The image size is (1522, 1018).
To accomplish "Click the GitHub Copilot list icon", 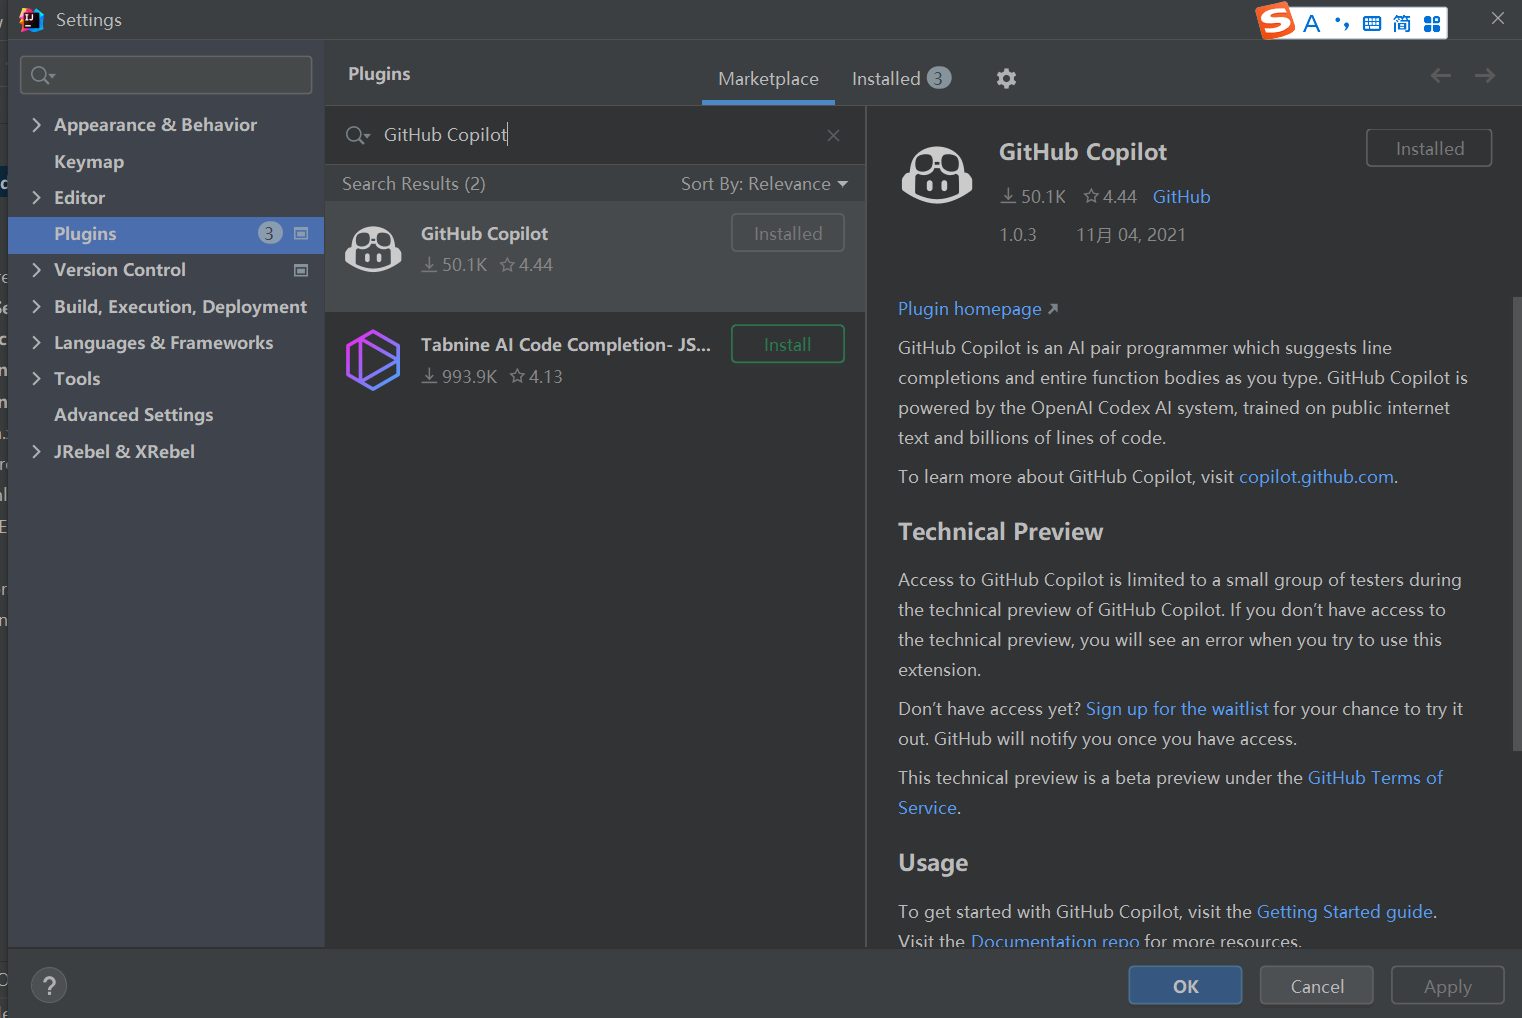I will (x=373, y=249).
